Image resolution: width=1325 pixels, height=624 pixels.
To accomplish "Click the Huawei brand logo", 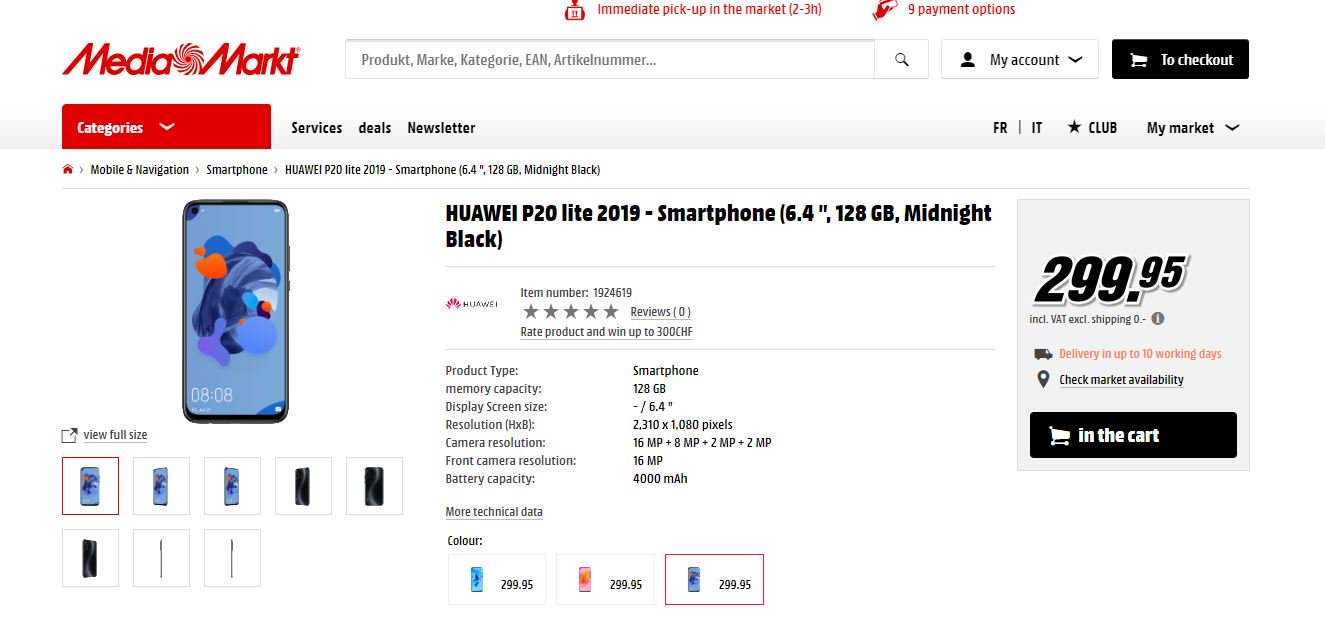I will [x=471, y=304].
